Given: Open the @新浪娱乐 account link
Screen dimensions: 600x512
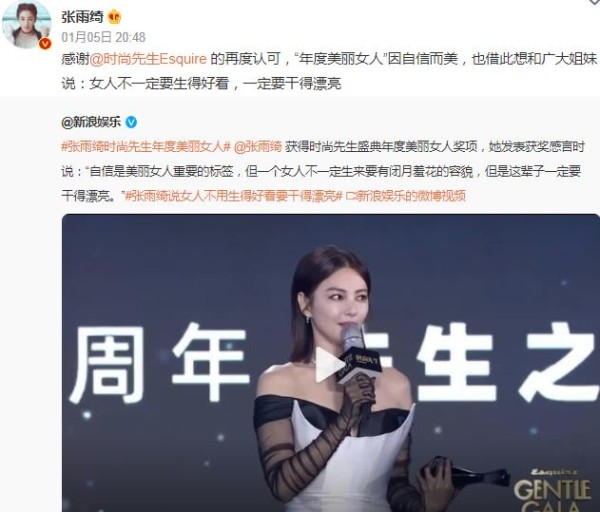Looking at the screenshot, I should click(91, 122).
